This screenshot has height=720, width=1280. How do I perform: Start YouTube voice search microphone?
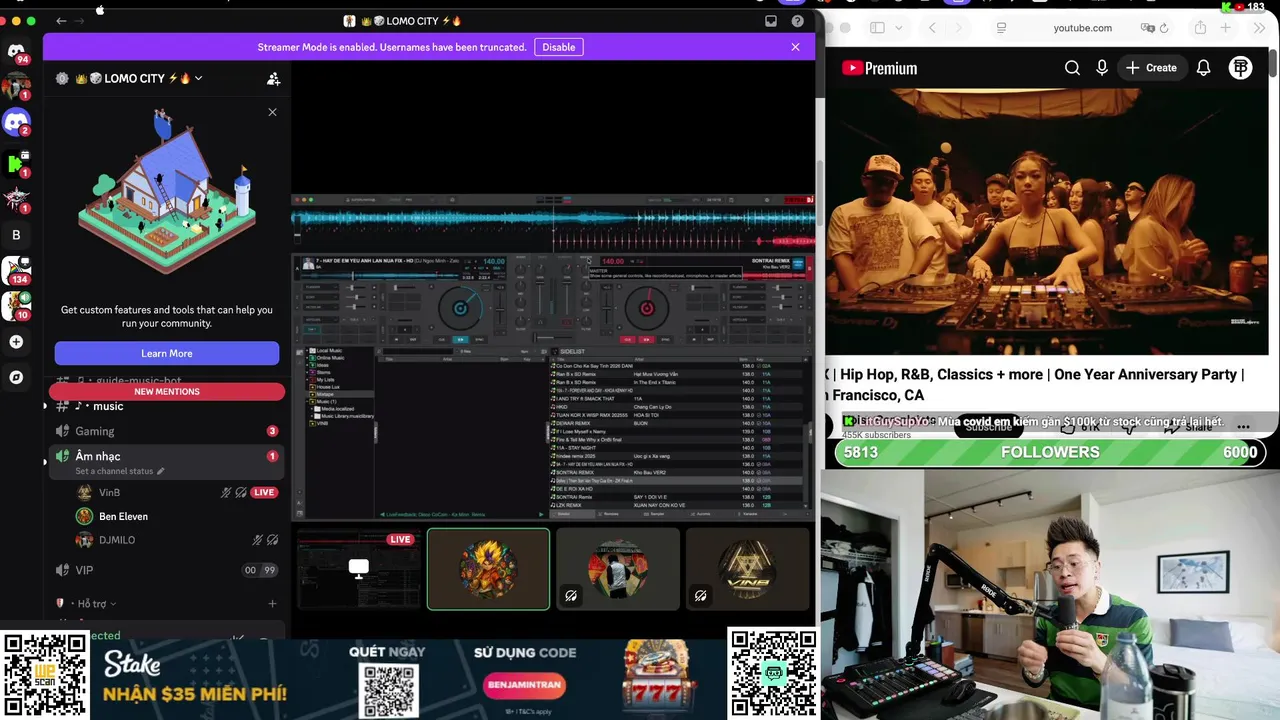click(1102, 68)
